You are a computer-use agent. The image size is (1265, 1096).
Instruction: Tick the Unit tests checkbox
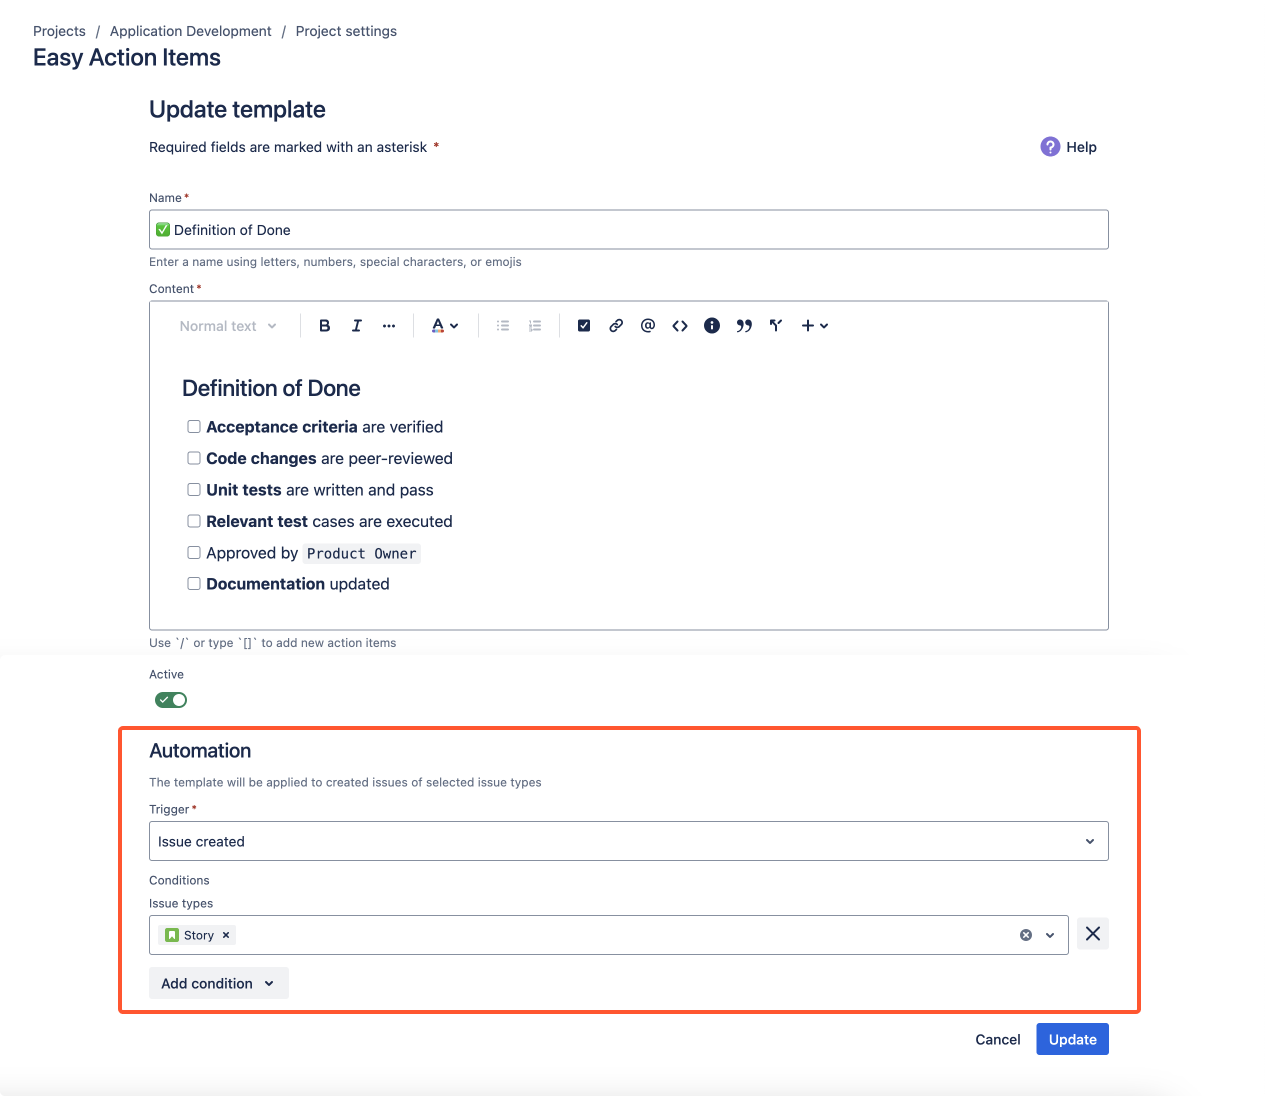click(194, 490)
